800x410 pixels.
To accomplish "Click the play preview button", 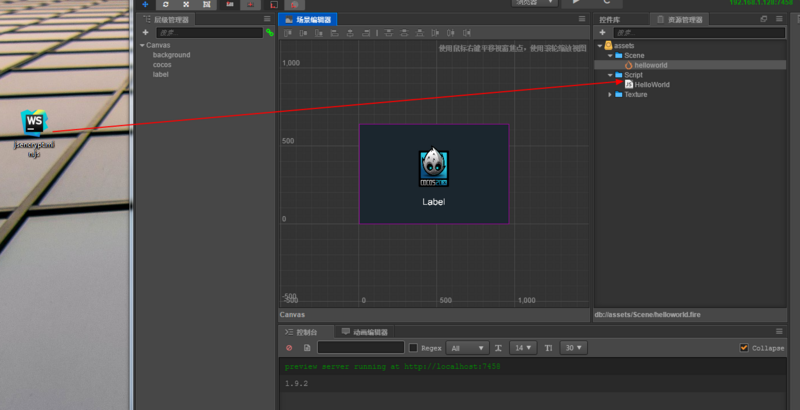I will pos(576,3).
